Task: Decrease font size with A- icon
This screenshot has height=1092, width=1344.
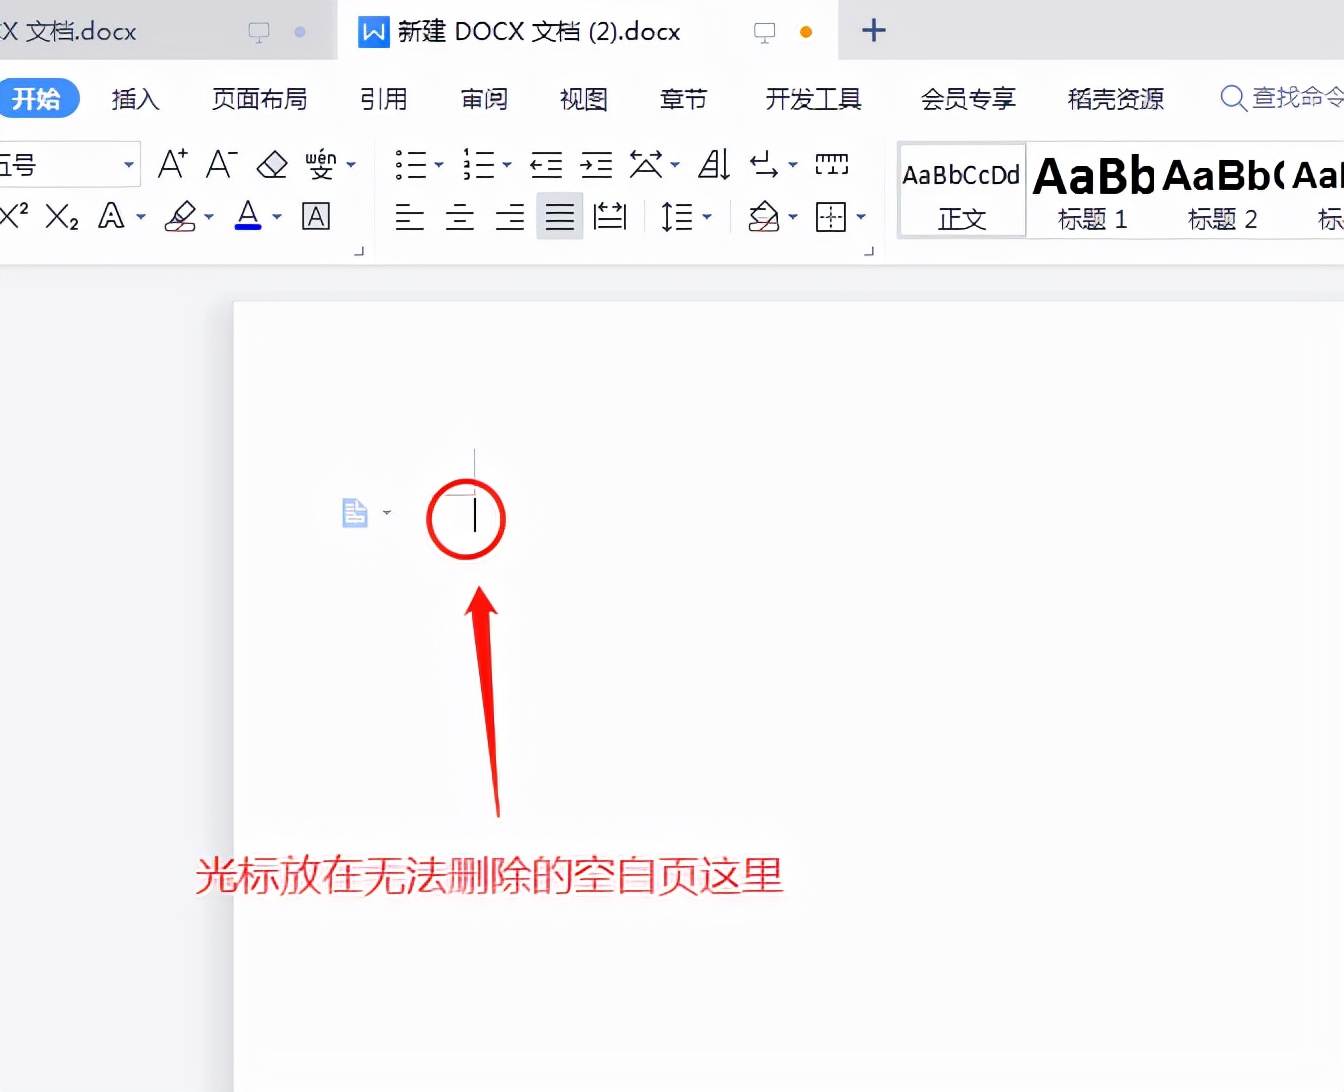Action: (221, 164)
